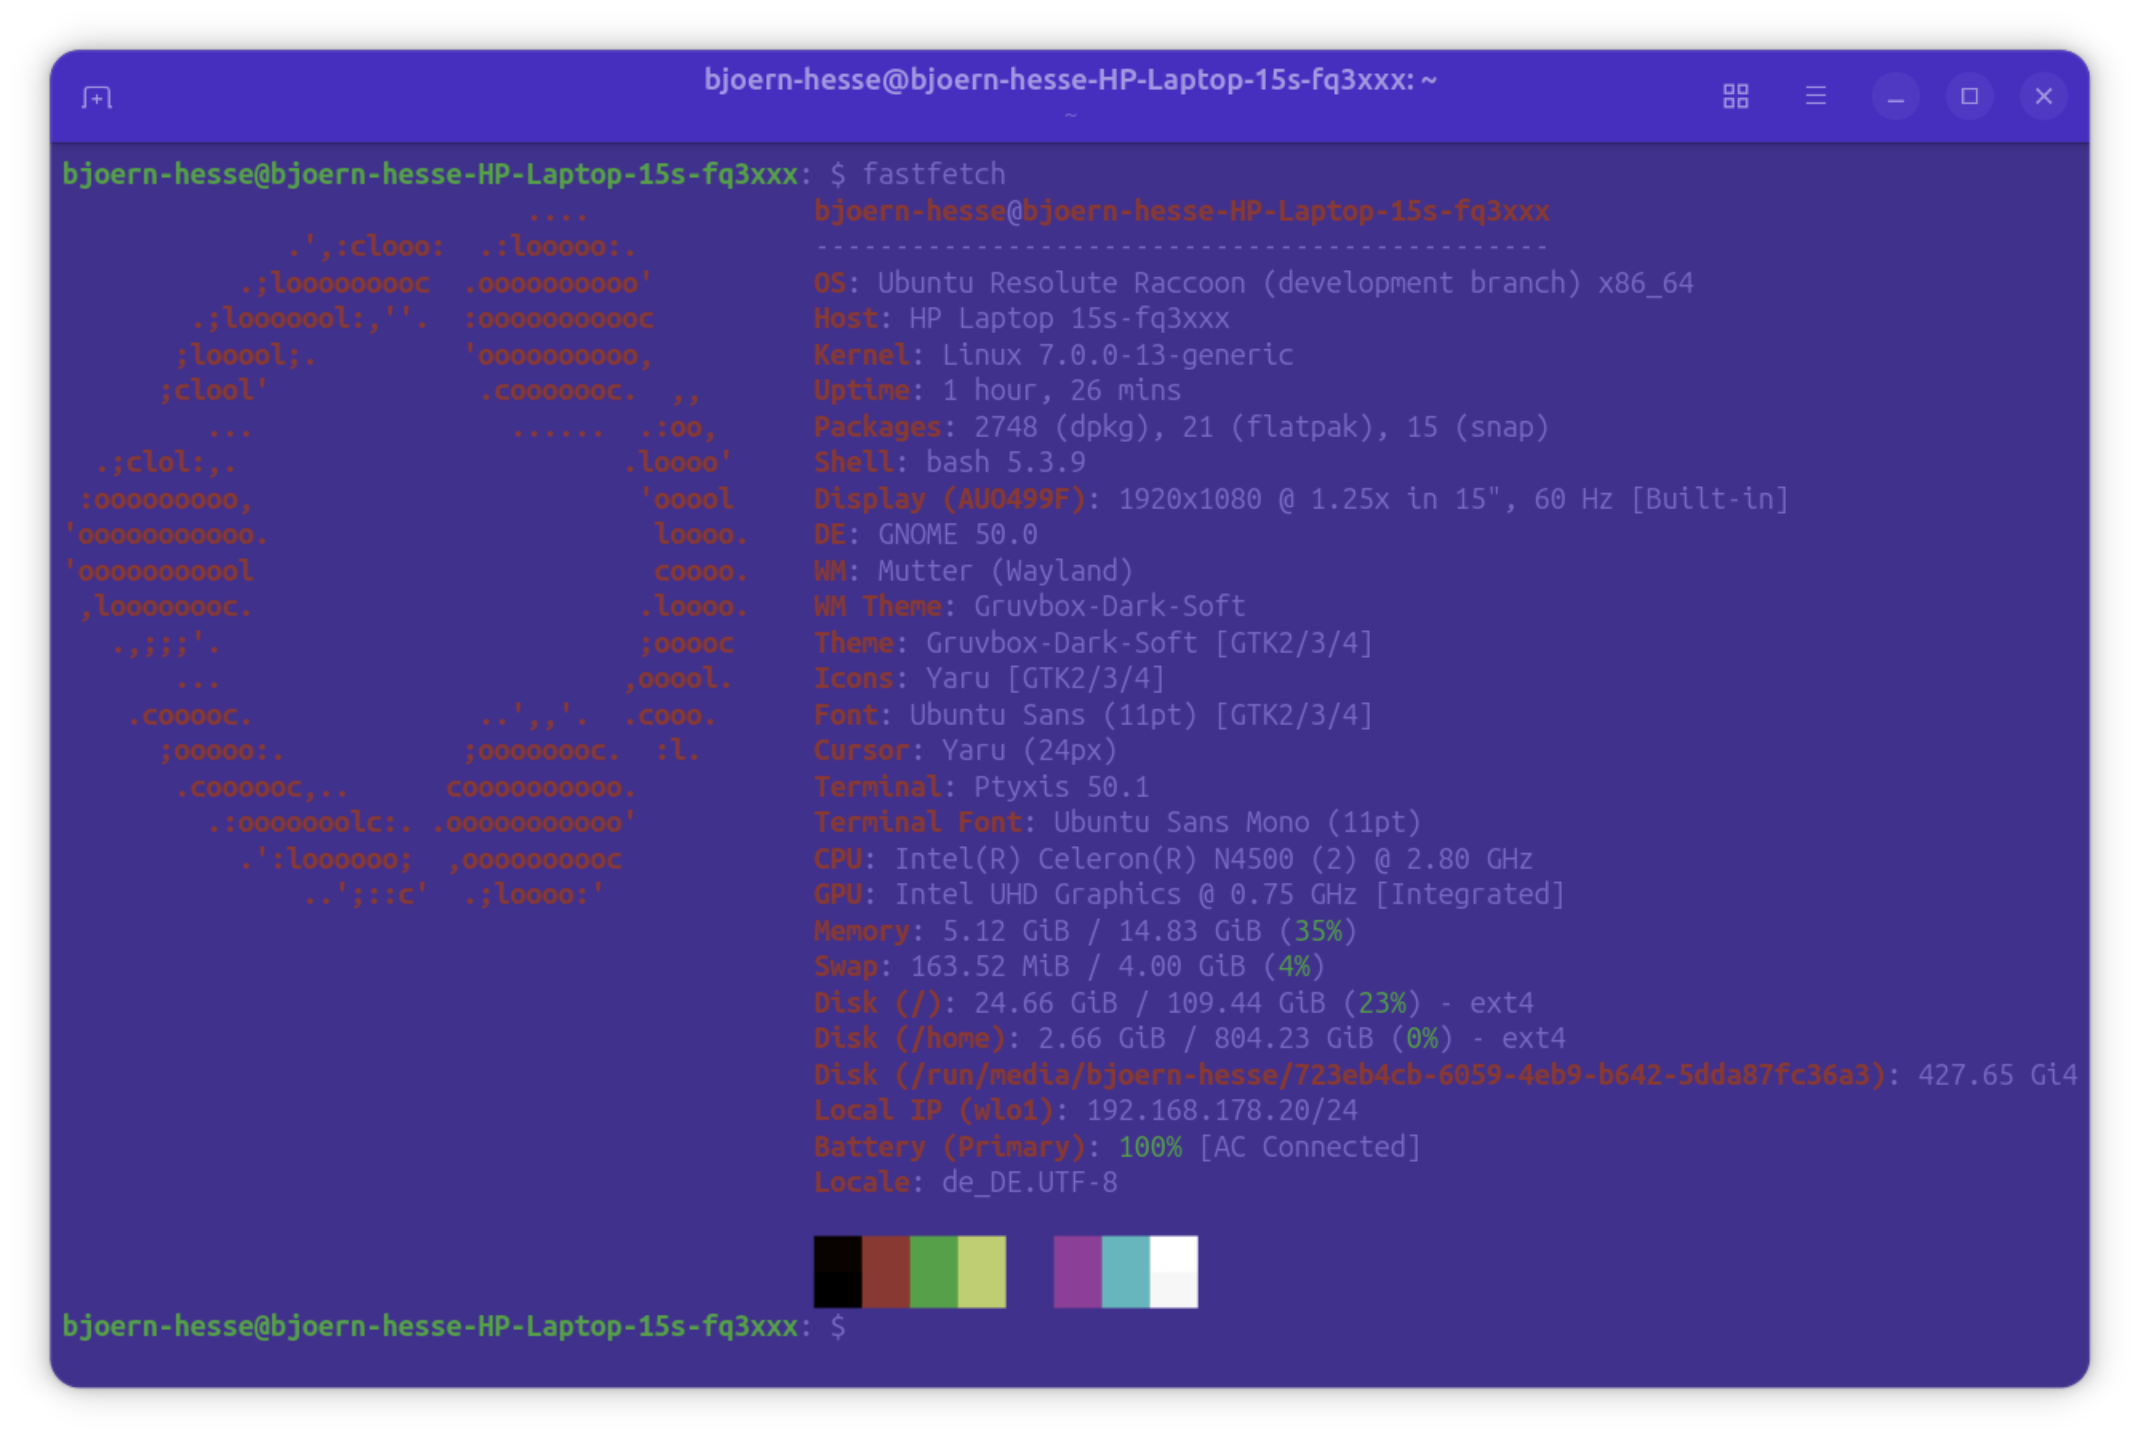The width and height of the screenshot is (2140, 1438).
Task: Open a new terminal tab
Action: (x=97, y=97)
